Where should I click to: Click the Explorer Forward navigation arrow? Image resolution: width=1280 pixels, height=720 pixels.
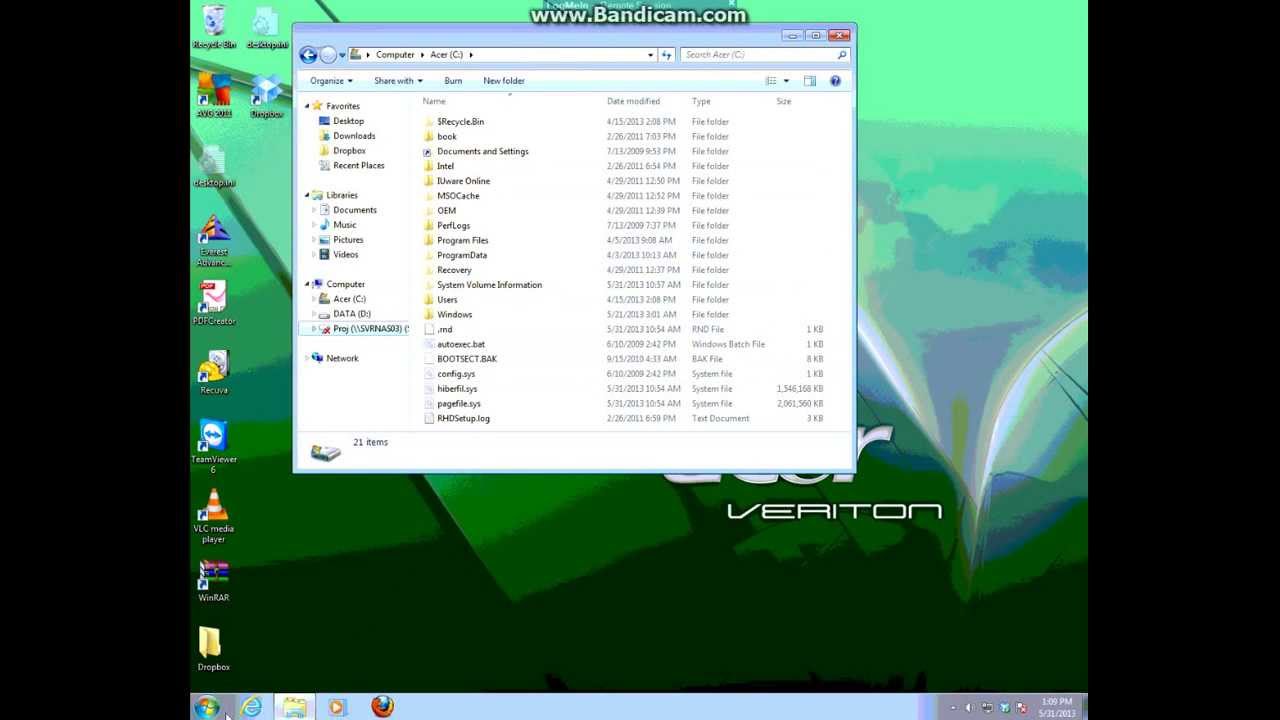328,55
